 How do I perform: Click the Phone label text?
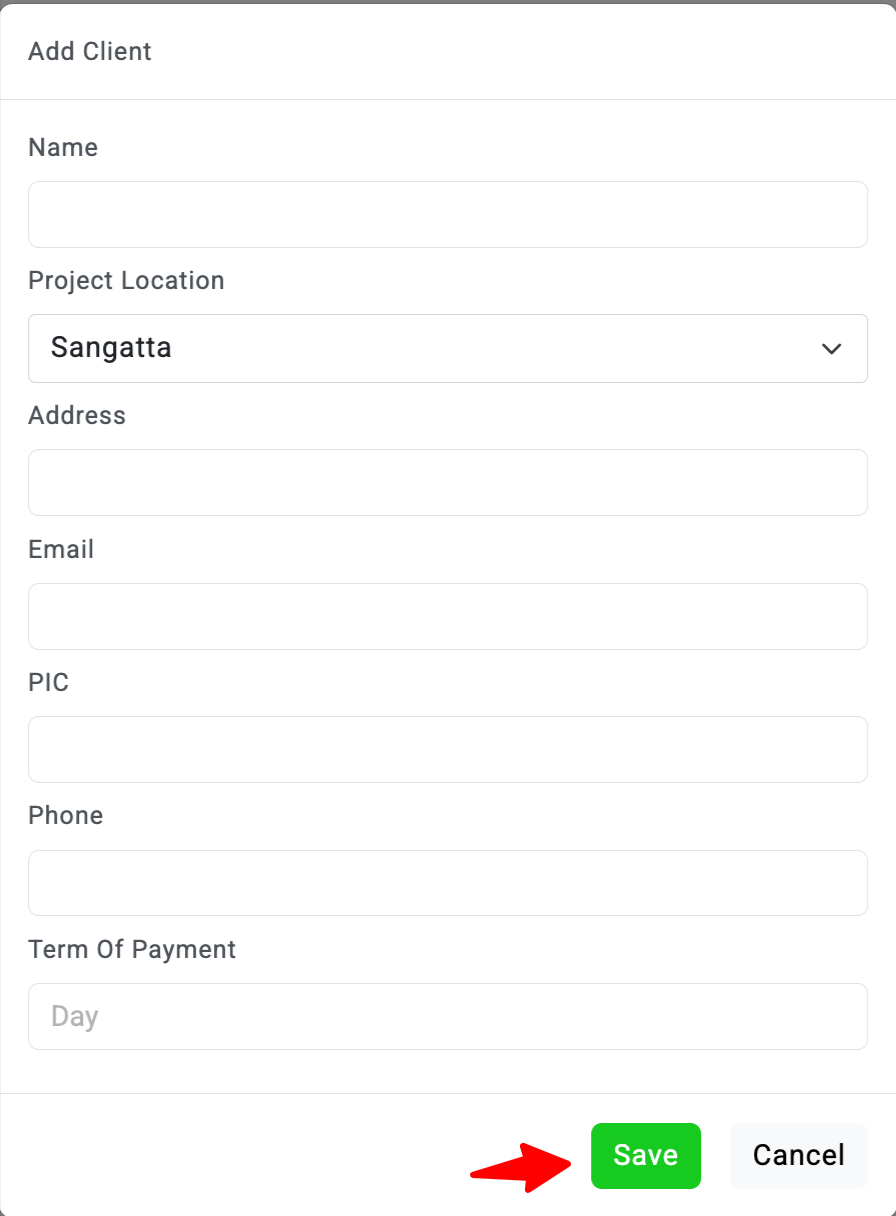point(66,816)
